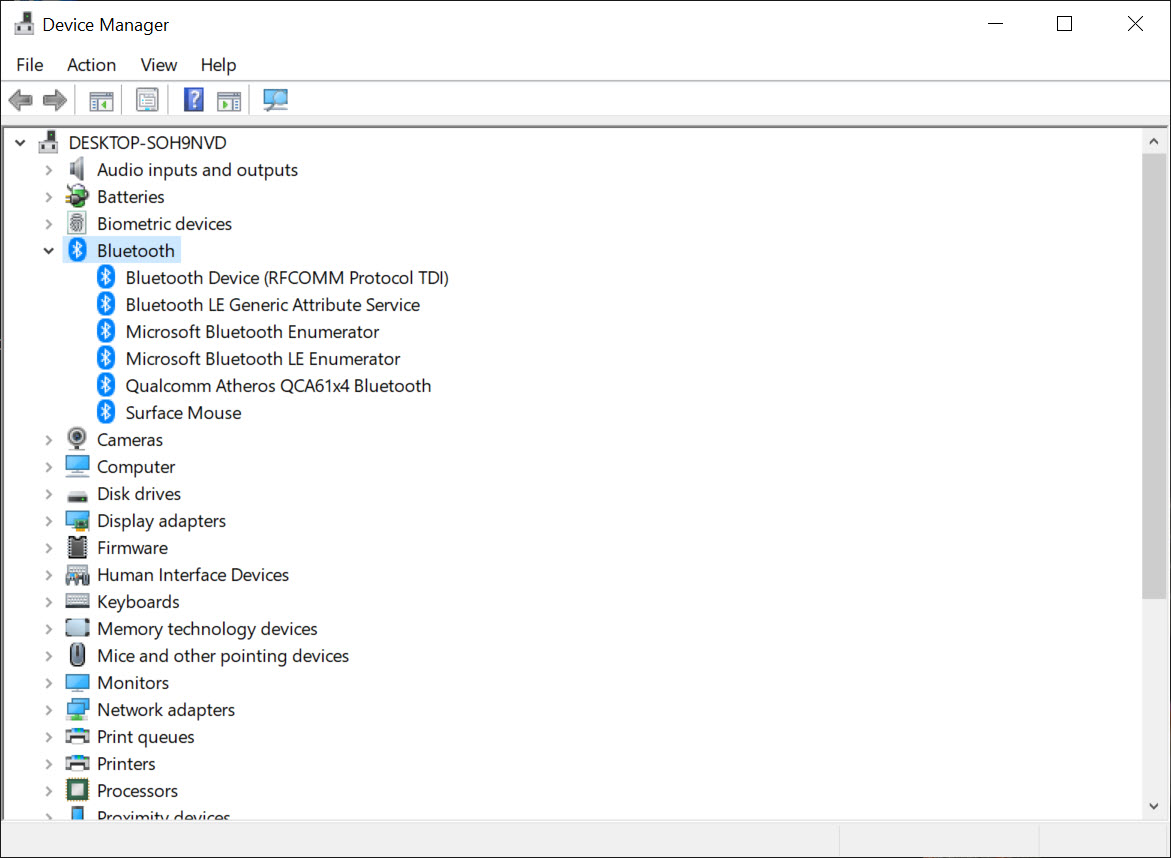Expand the Firmware category
The height and width of the screenshot is (858, 1171).
coord(49,547)
